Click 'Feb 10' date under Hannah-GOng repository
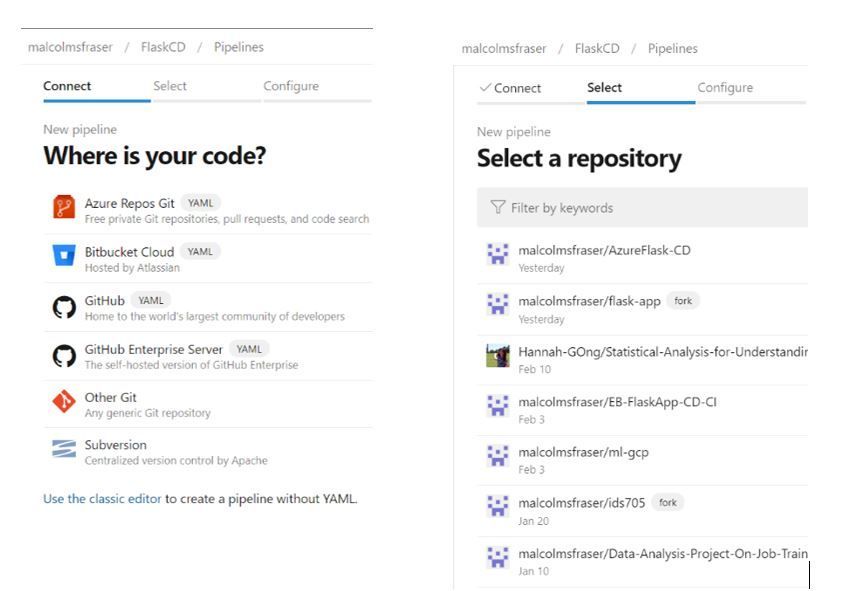The image size is (860, 591). click(535, 369)
